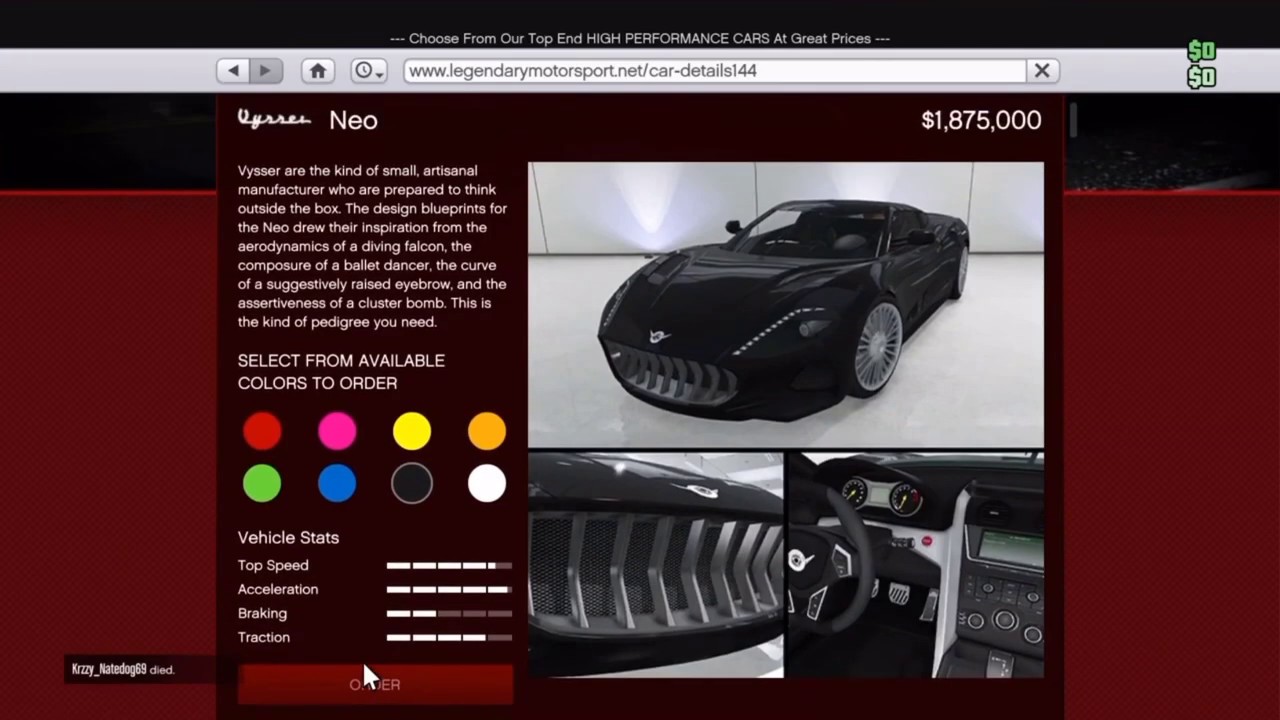Select the white car color

tap(487, 483)
